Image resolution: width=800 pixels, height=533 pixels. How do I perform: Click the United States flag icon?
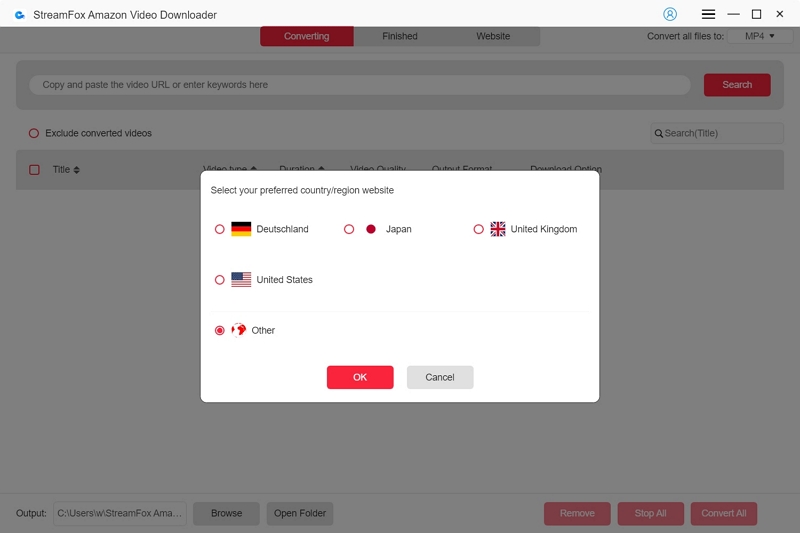tap(241, 280)
